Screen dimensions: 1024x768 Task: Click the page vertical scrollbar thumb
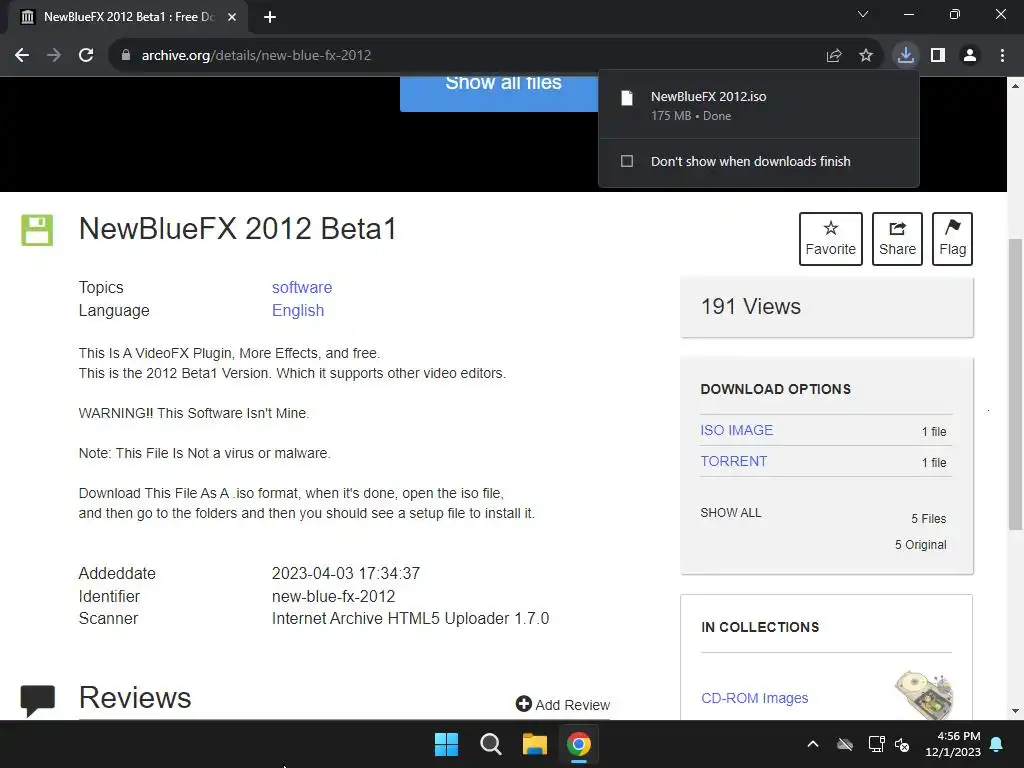(1015, 385)
